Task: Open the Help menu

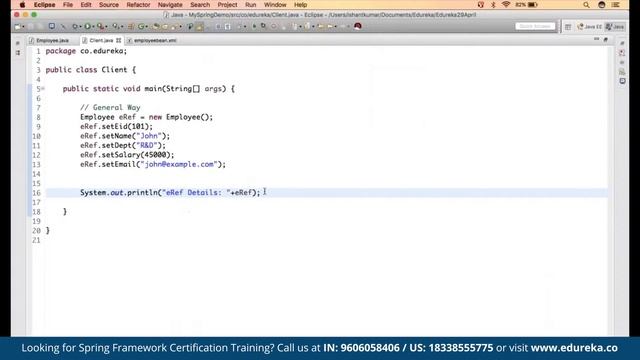Action: (x=300, y=5)
